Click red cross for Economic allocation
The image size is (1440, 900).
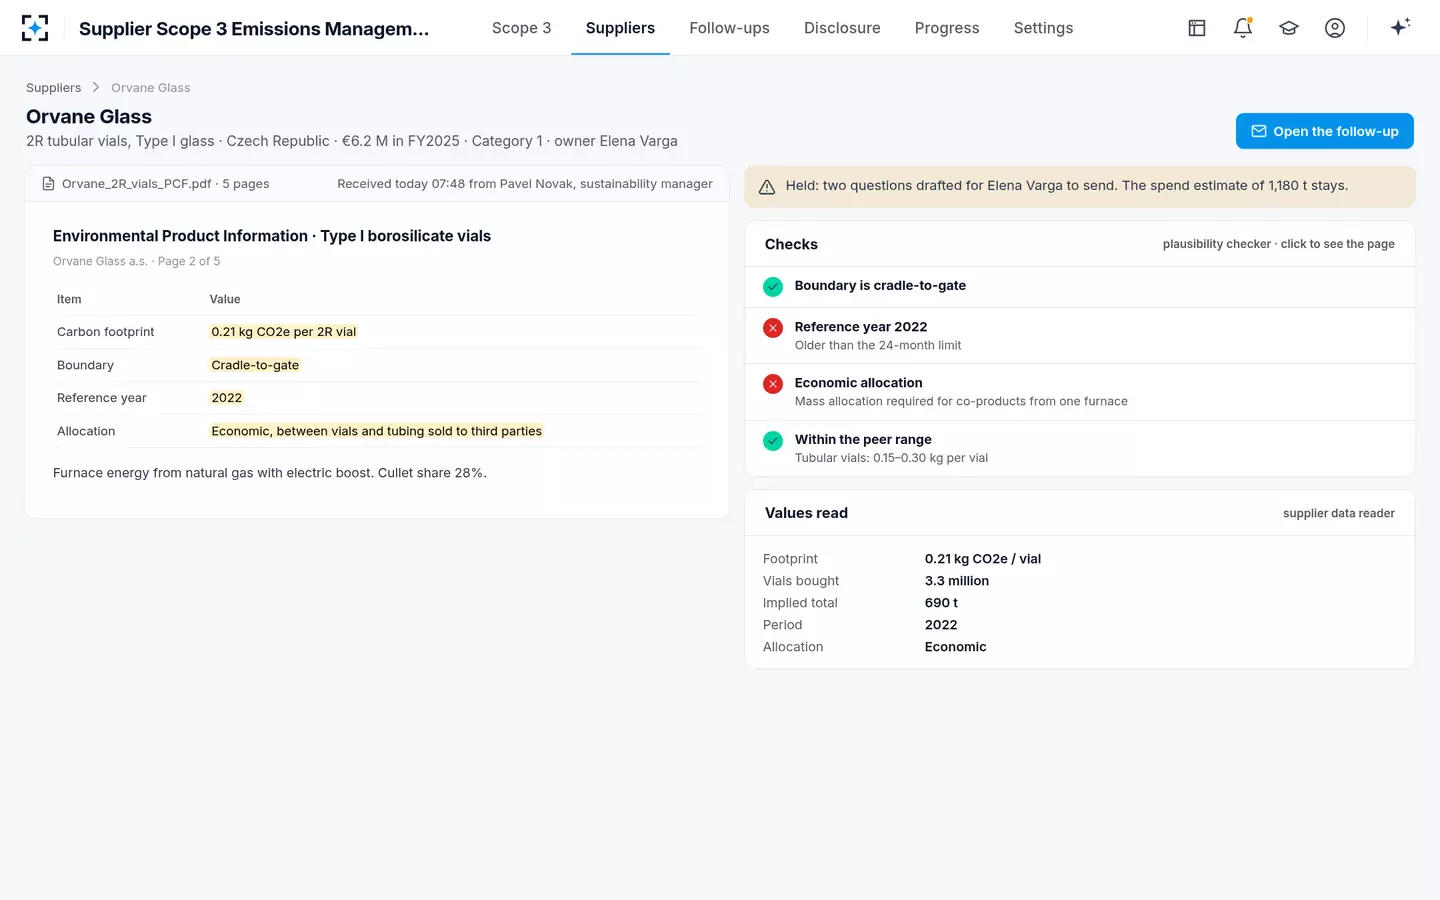[x=773, y=384]
